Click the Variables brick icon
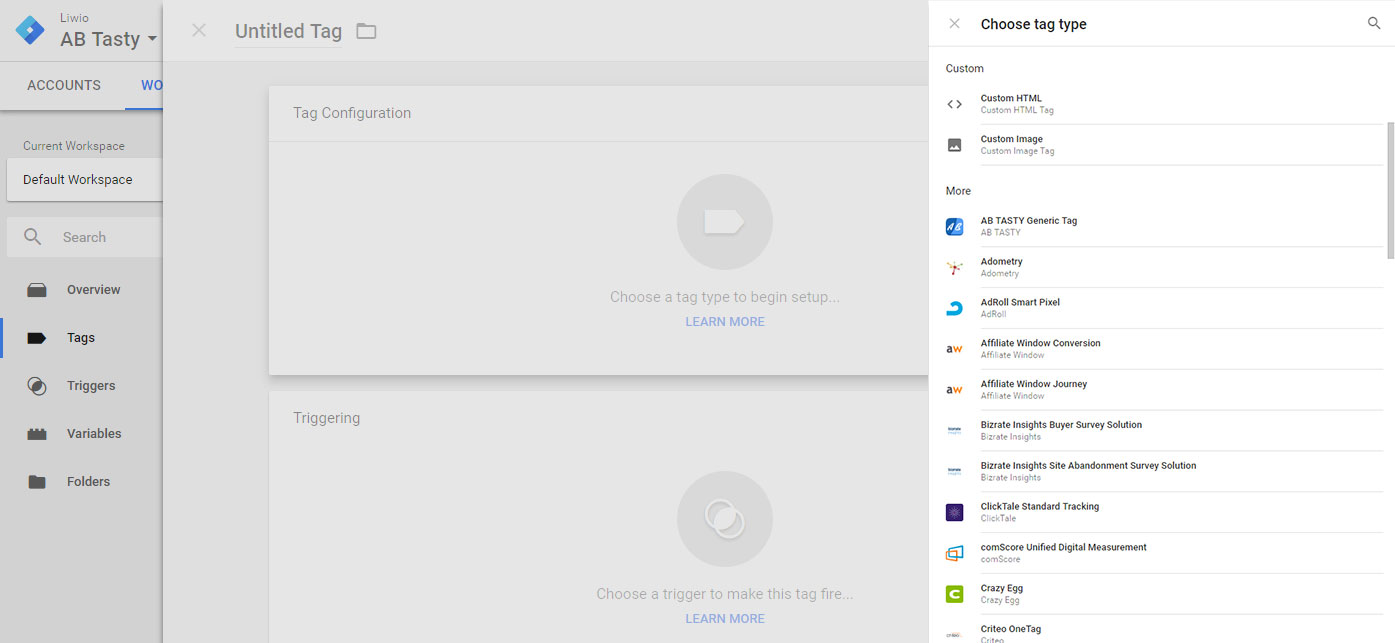Viewport: 1395px width, 643px height. pyautogui.click(x=37, y=434)
